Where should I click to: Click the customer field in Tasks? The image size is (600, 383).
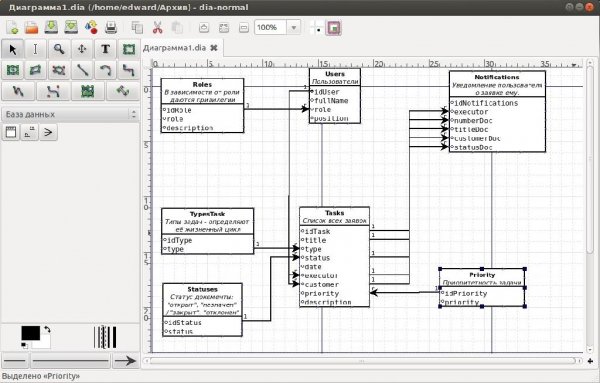pyautogui.click(x=321, y=285)
